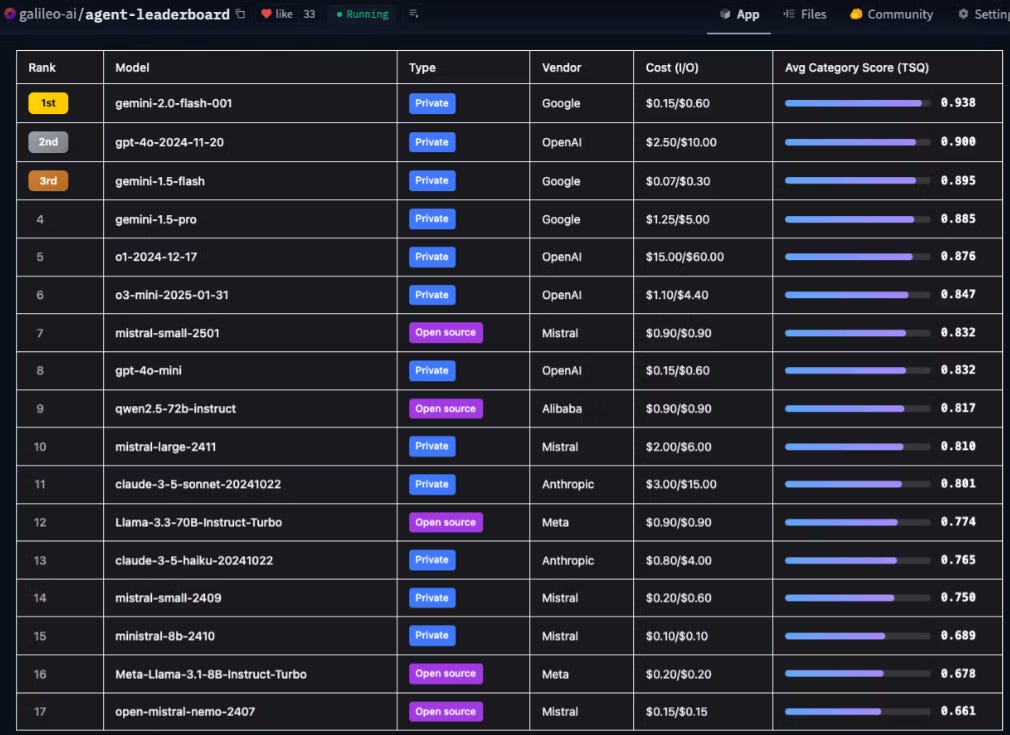The image size is (1010, 735).
Task: Sort by the Model column header
Action: point(132,68)
